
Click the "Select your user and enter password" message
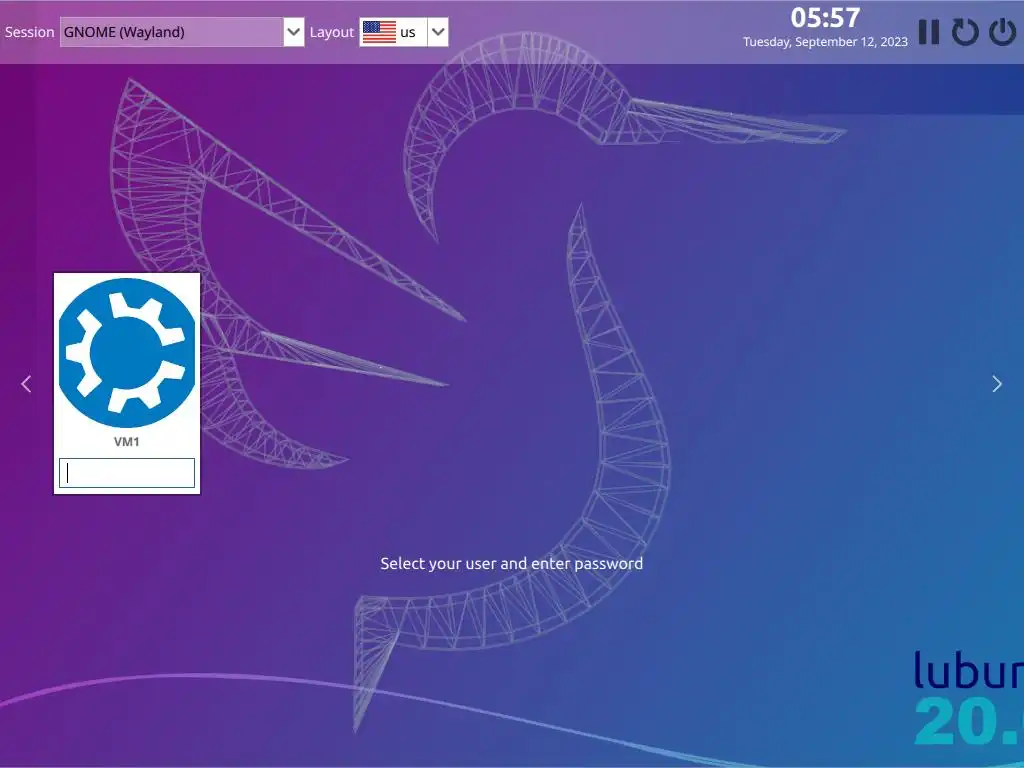[x=512, y=564]
